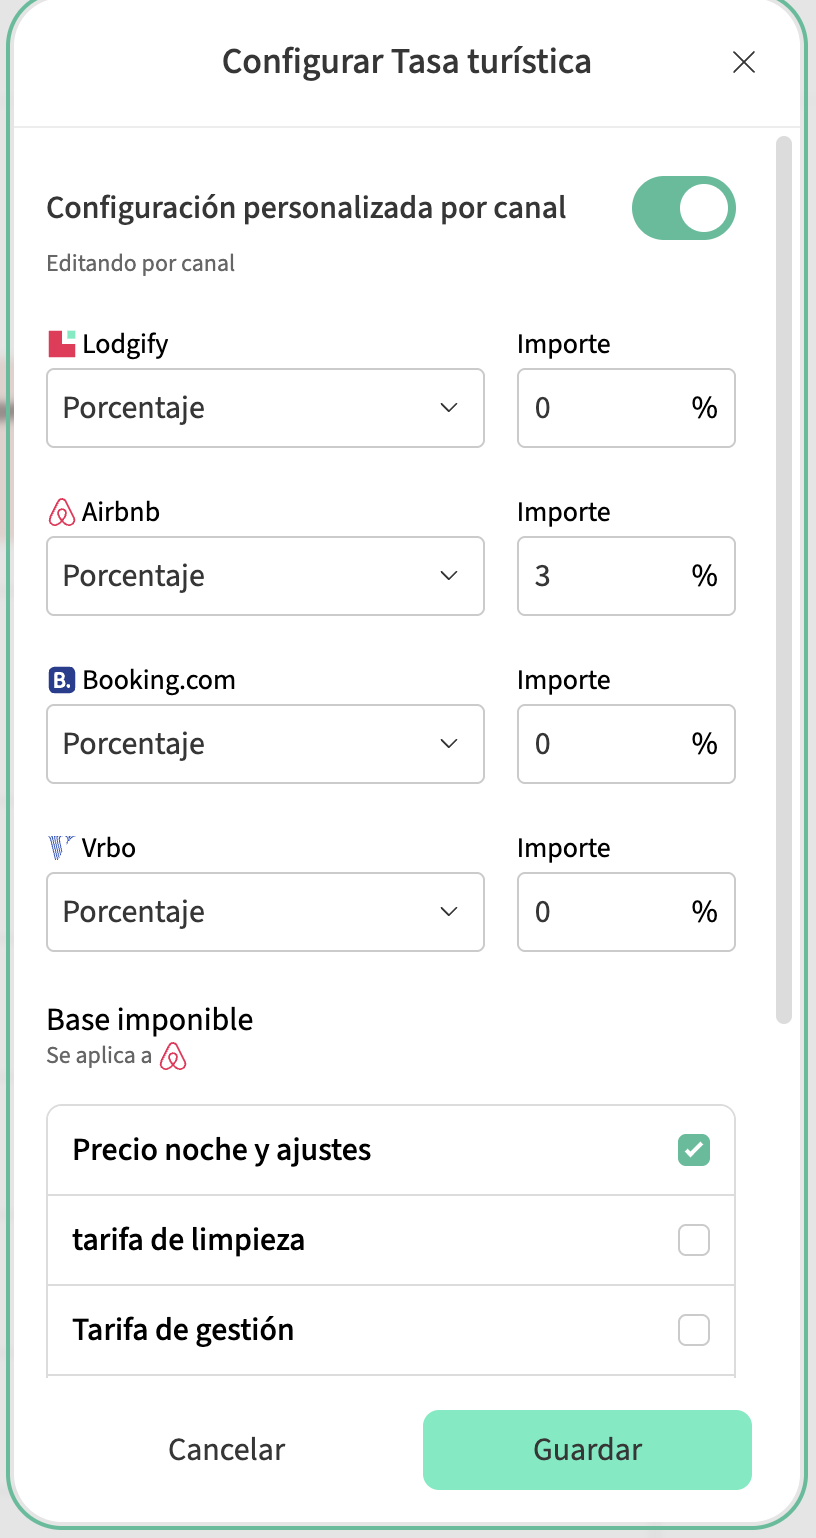Viewport: 816px width, 1538px height.
Task: Check the tarifa de limpieza checkbox
Action: point(694,1240)
